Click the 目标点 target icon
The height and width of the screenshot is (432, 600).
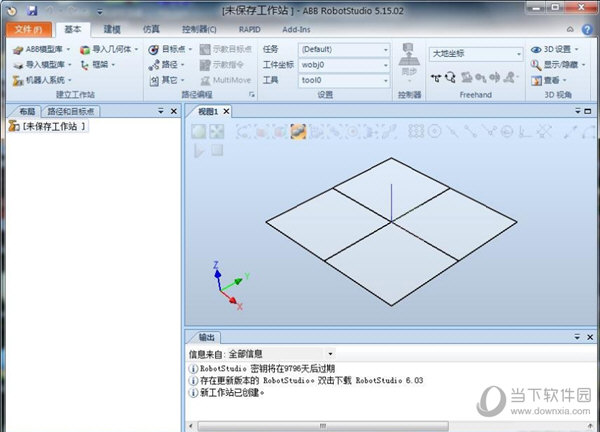point(153,50)
